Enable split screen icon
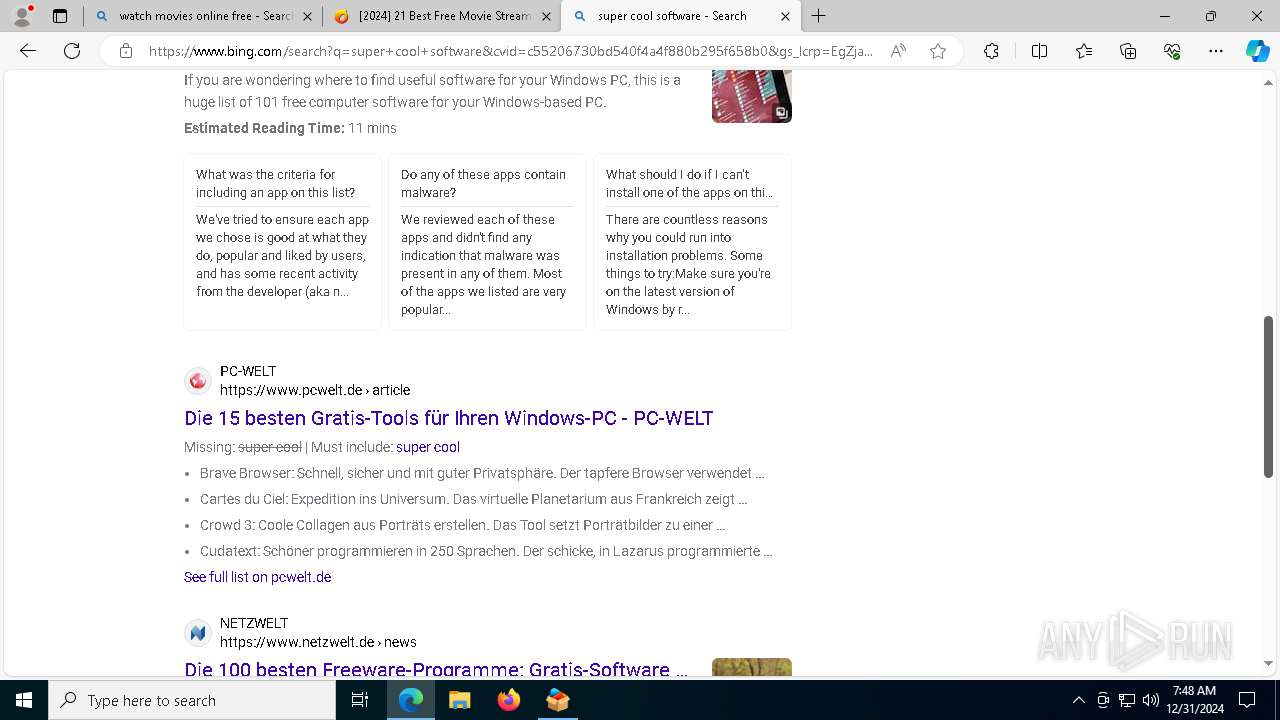Viewport: 1280px width, 720px height. pos(1039,51)
